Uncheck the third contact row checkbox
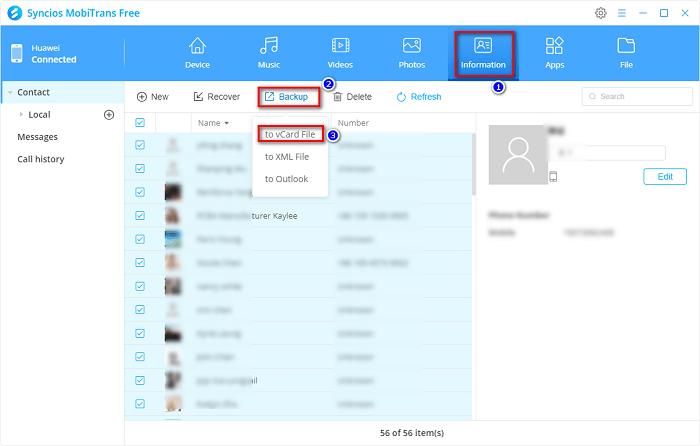The height and width of the screenshot is (446, 700). point(140,192)
